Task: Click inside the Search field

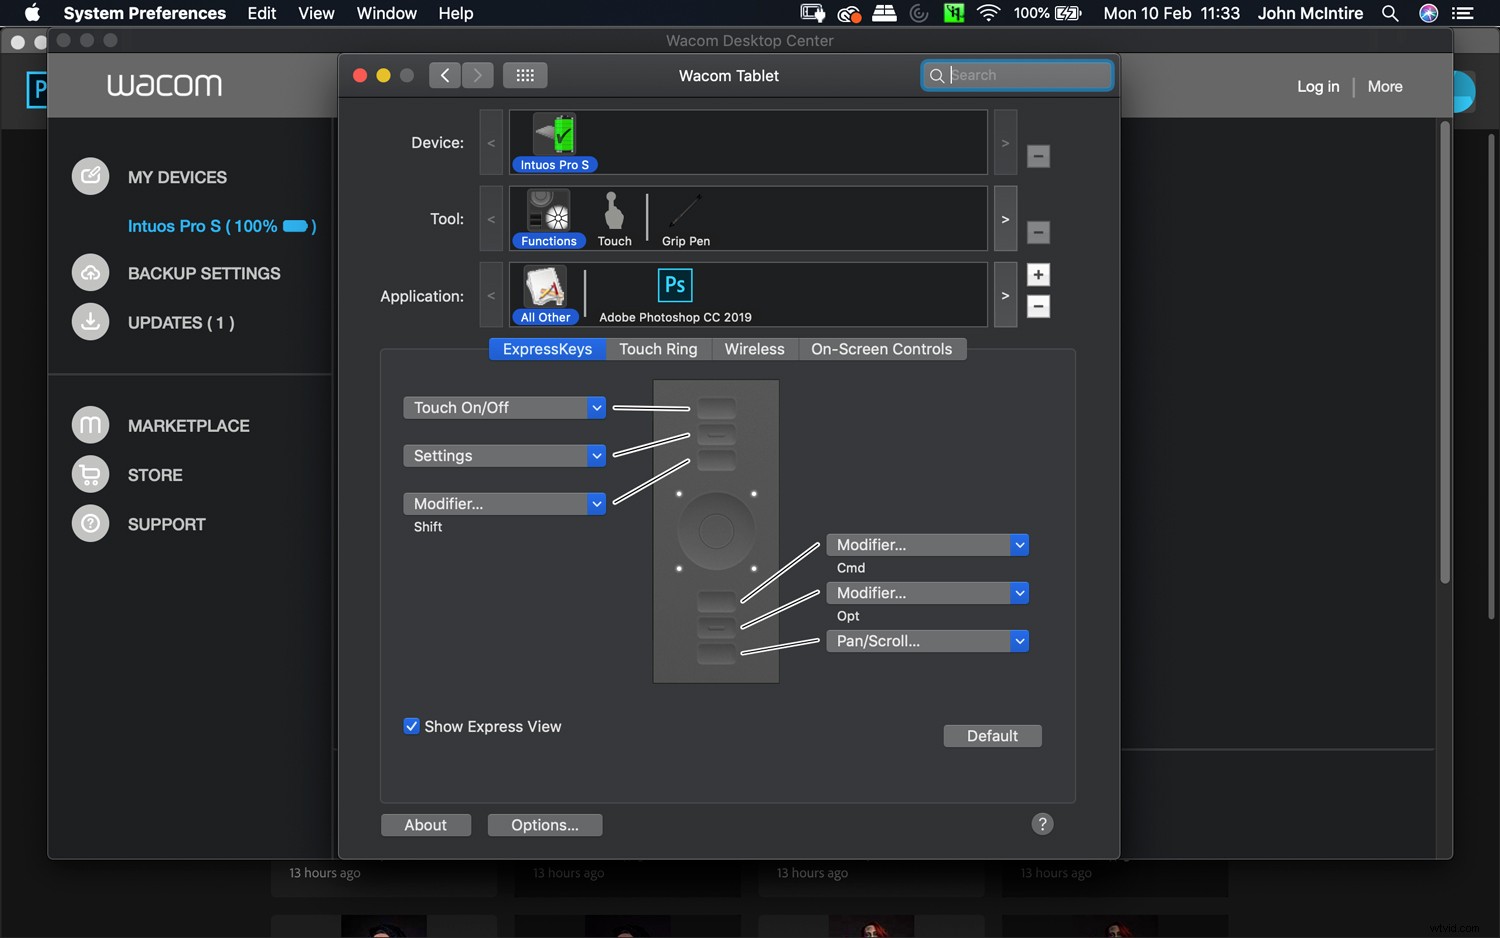Action: 1020,75
